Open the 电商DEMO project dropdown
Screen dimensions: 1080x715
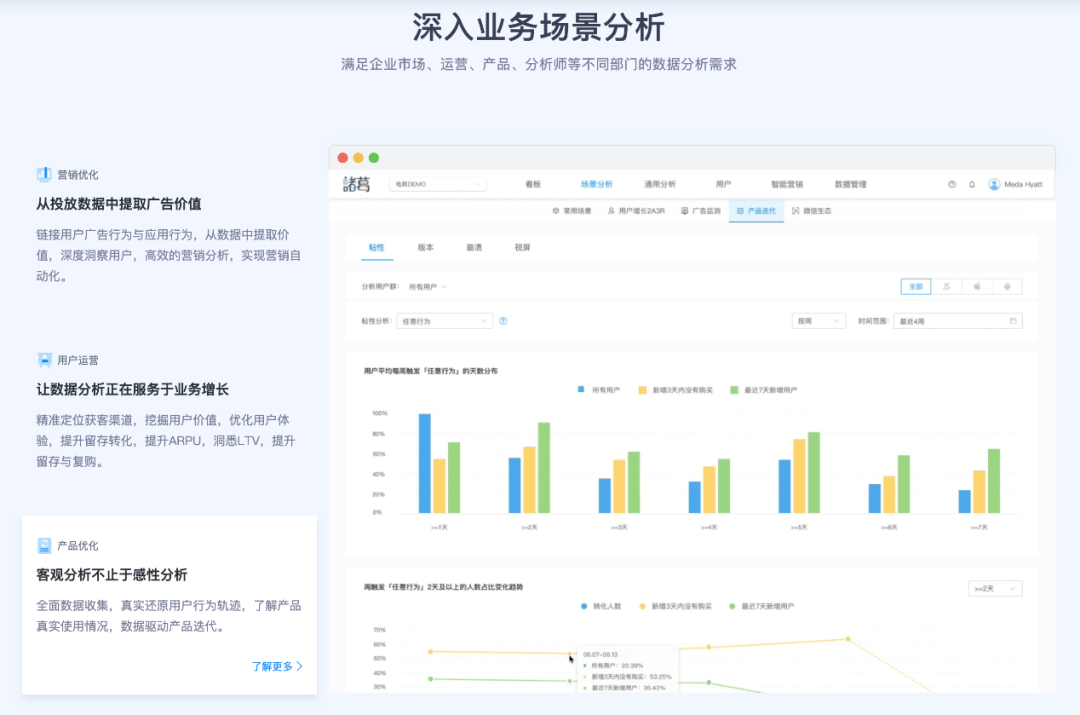[x=438, y=185]
